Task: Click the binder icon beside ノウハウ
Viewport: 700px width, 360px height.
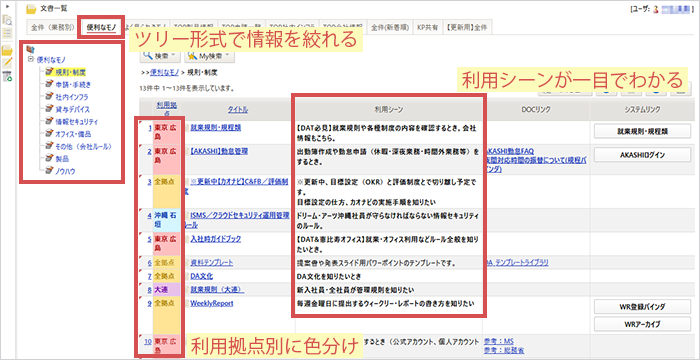Action: point(49,171)
